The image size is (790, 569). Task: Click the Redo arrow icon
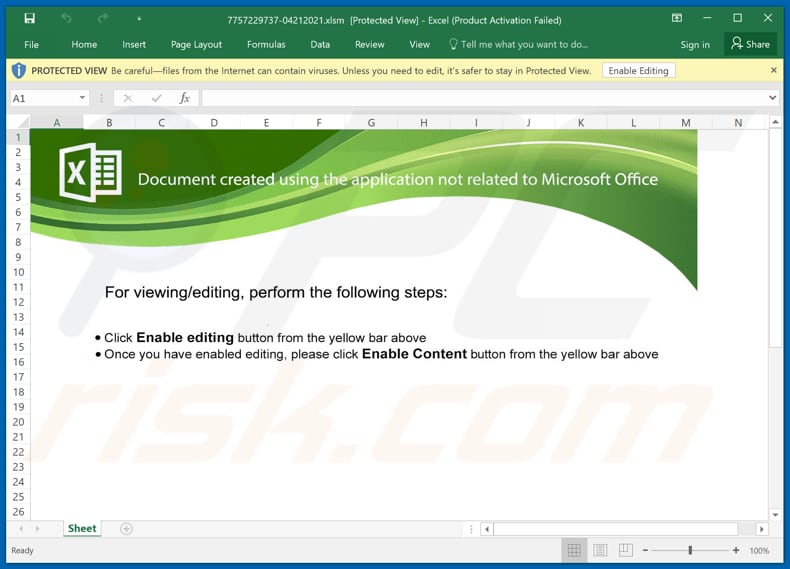pos(103,19)
